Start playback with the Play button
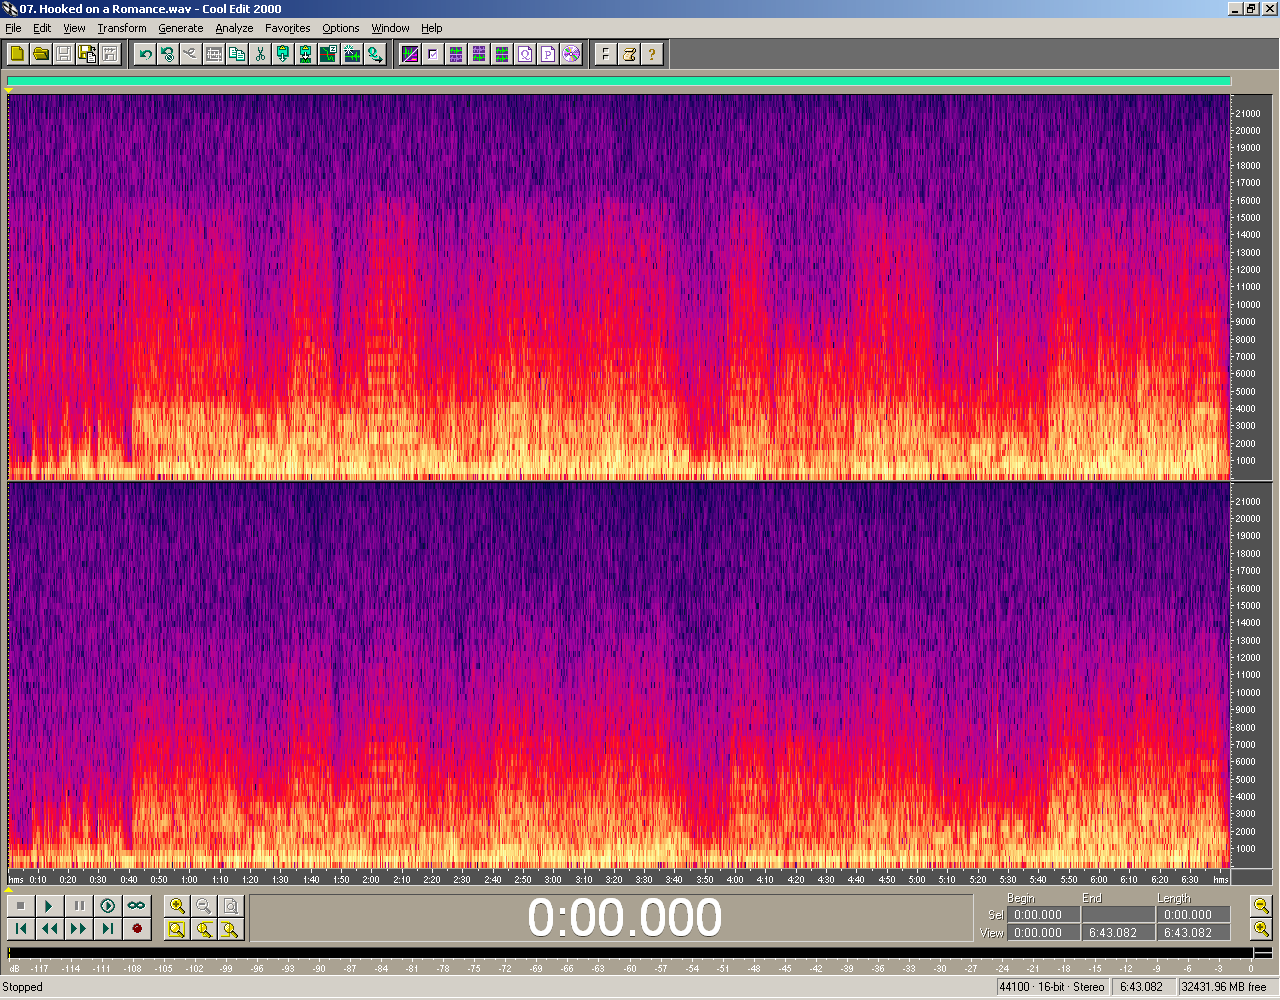 click(x=48, y=906)
